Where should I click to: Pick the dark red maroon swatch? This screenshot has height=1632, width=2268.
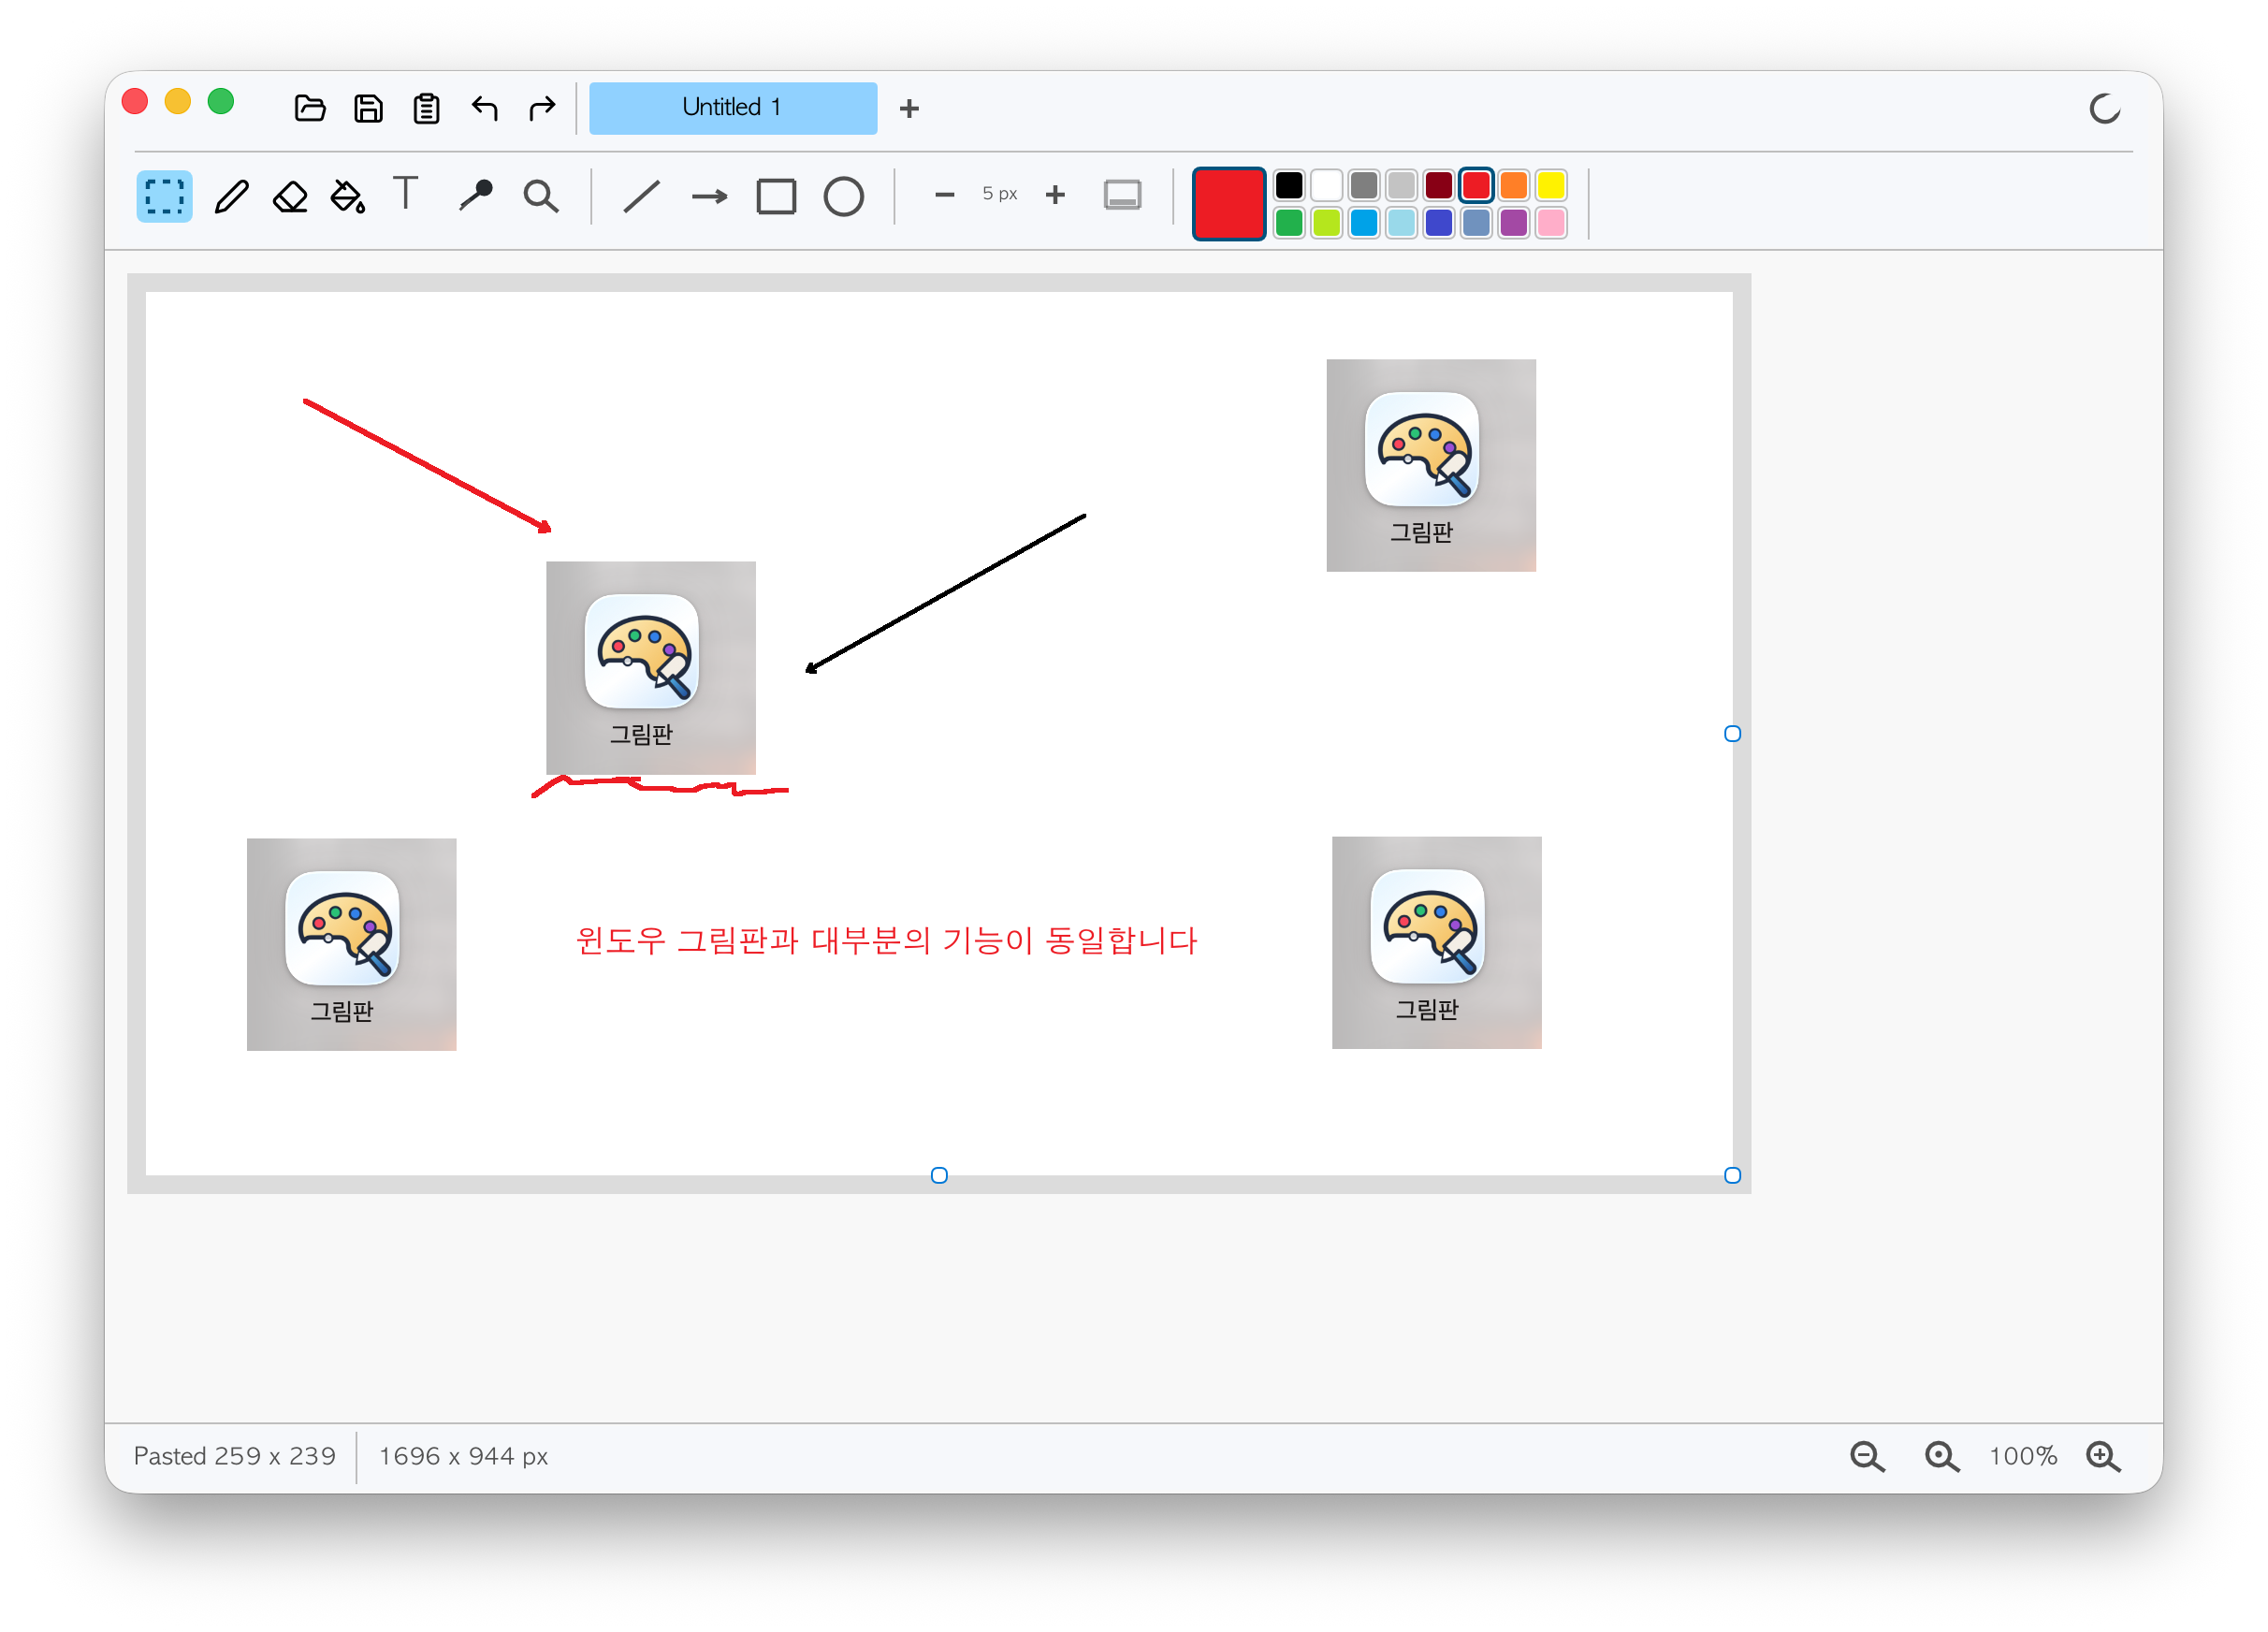[1438, 185]
